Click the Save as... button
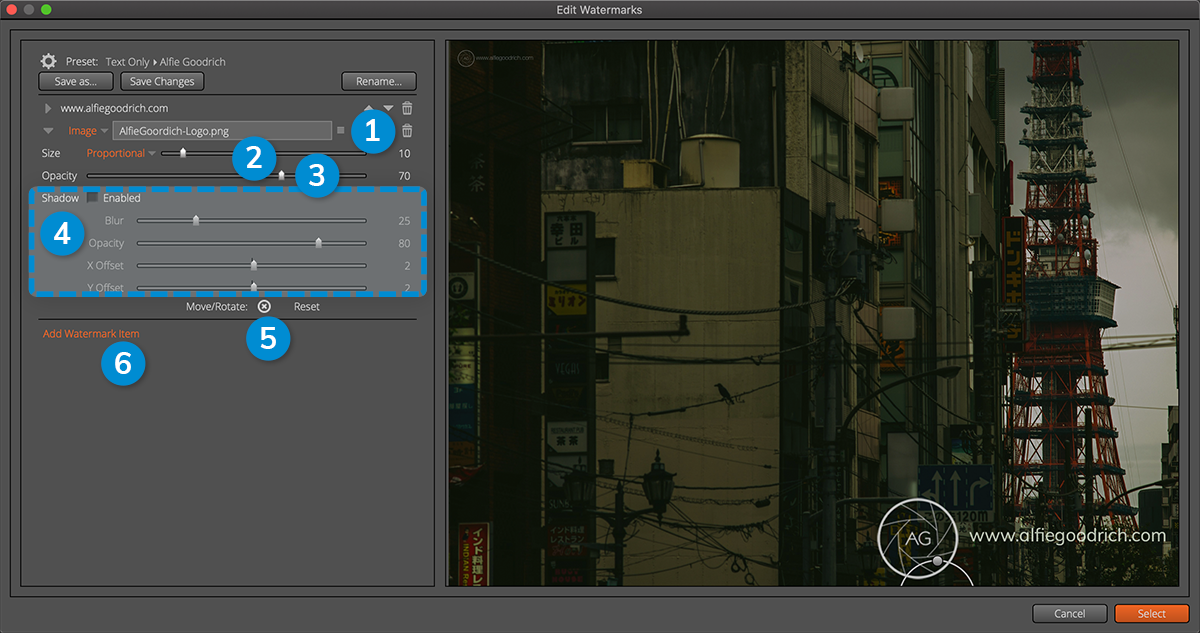The image size is (1200, 633). tap(76, 81)
